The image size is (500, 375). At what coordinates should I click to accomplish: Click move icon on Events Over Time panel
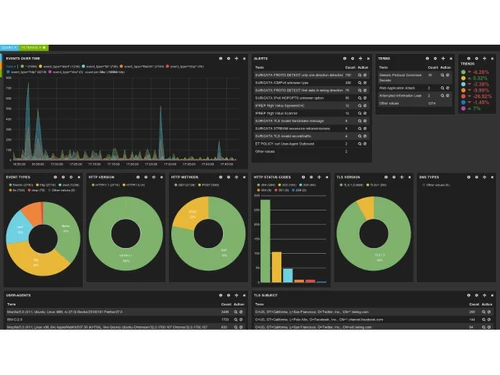click(236, 58)
